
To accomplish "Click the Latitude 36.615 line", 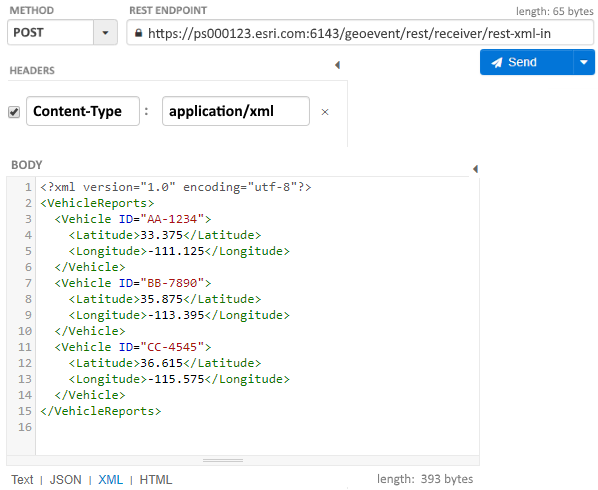I will click(165, 363).
